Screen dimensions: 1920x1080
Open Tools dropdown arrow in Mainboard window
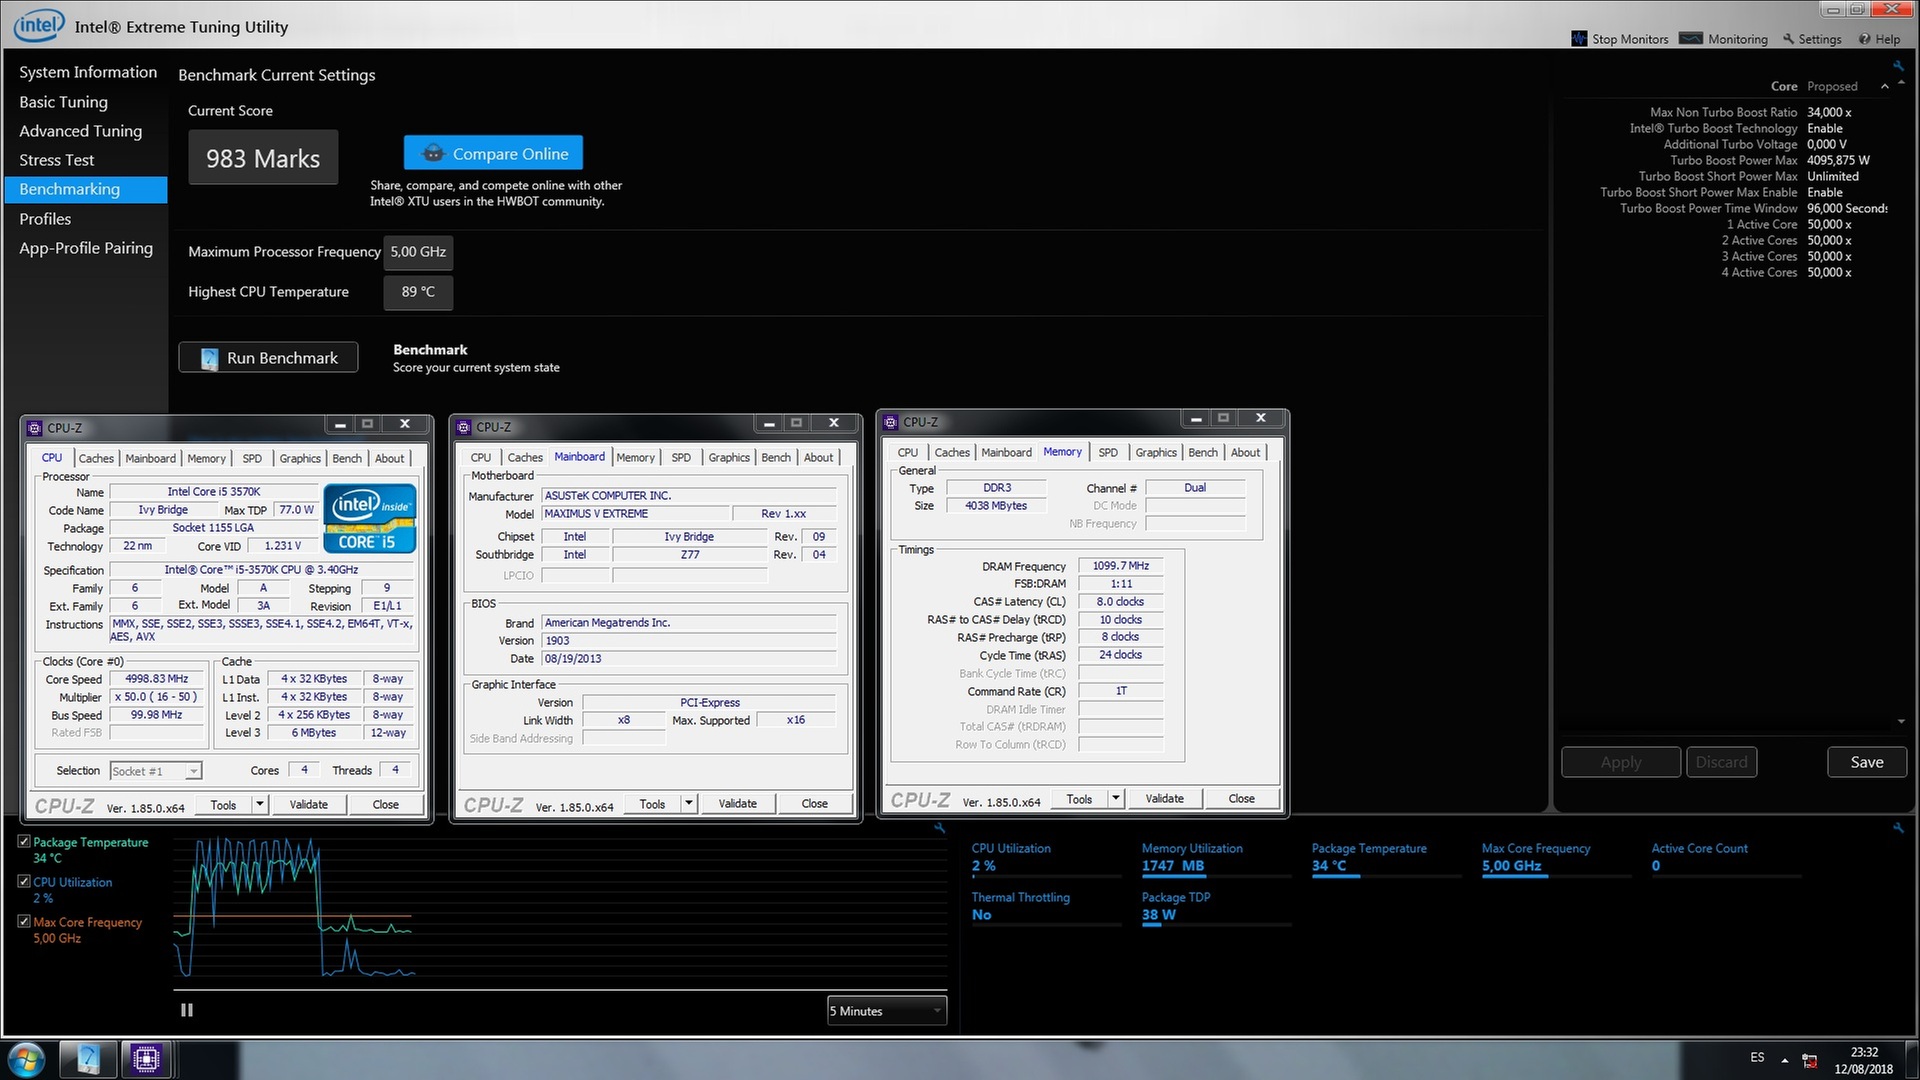(x=689, y=803)
